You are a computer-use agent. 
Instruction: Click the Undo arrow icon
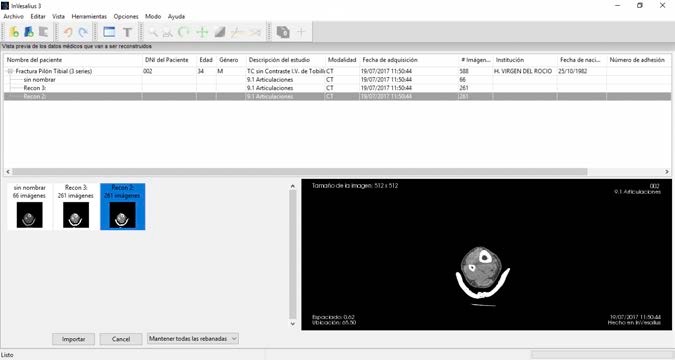68,32
